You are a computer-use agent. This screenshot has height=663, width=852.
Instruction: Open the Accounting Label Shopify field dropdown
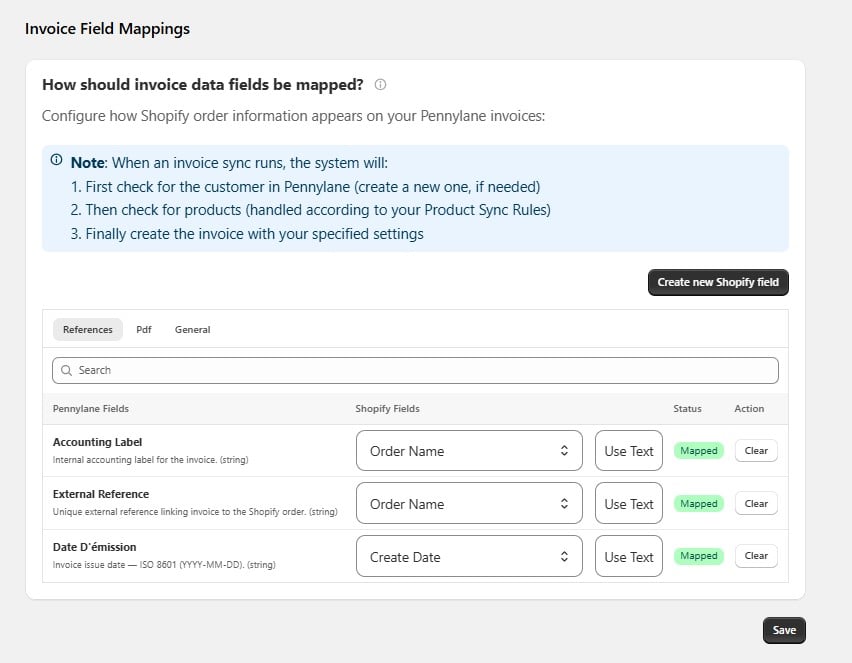(469, 451)
